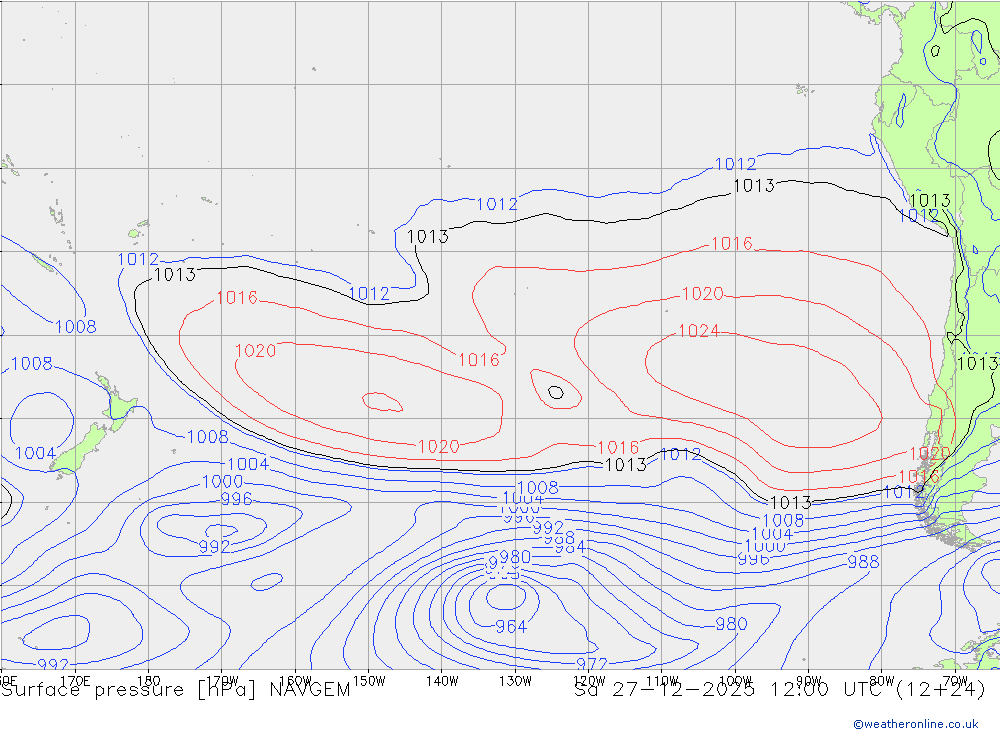1000x733 pixels.
Task: Select the 1004 label west of New Zealand
Action: (35, 454)
